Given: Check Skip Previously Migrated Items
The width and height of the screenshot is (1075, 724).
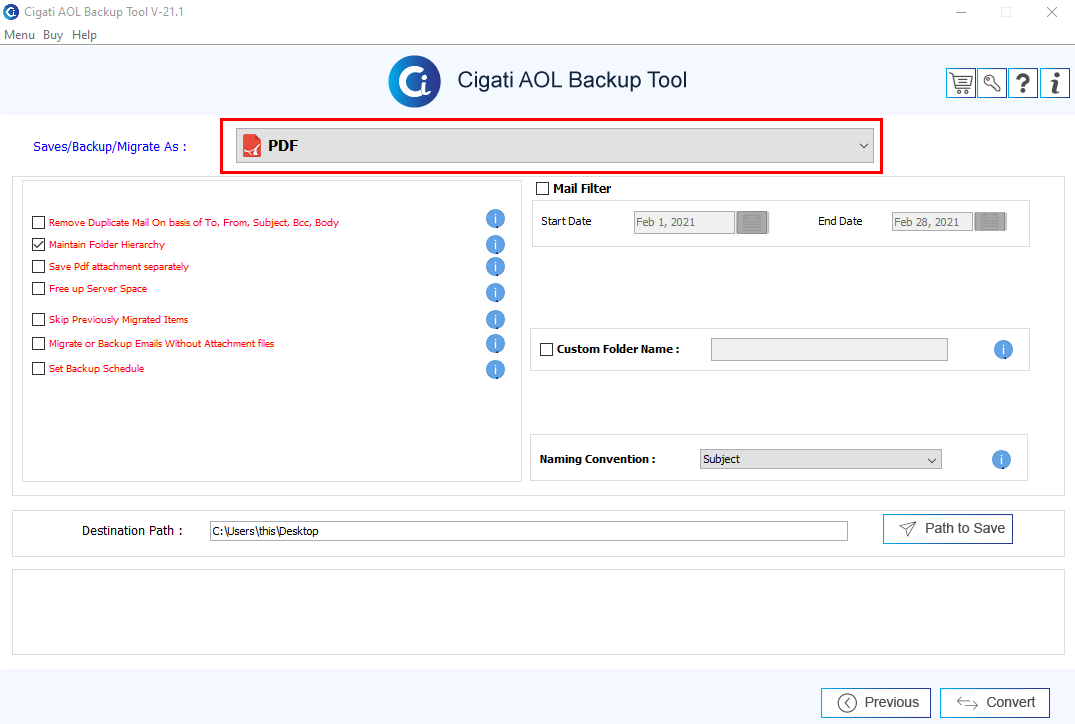Looking at the screenshot, I should coord(38,319).
